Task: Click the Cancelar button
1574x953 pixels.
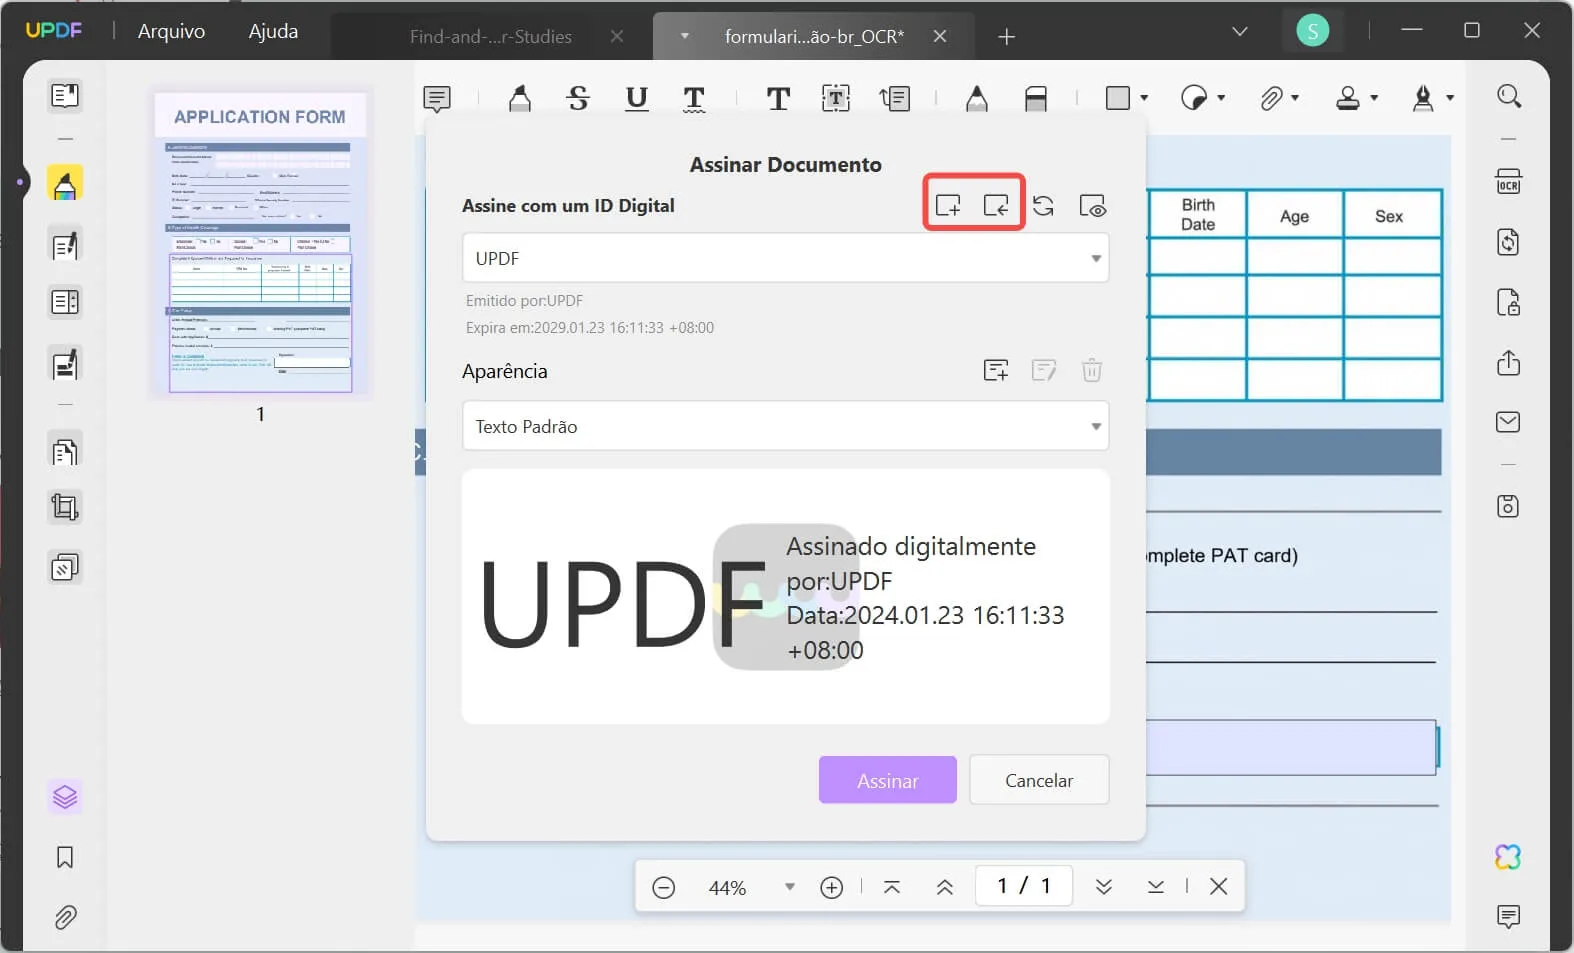Action: 1039,780
